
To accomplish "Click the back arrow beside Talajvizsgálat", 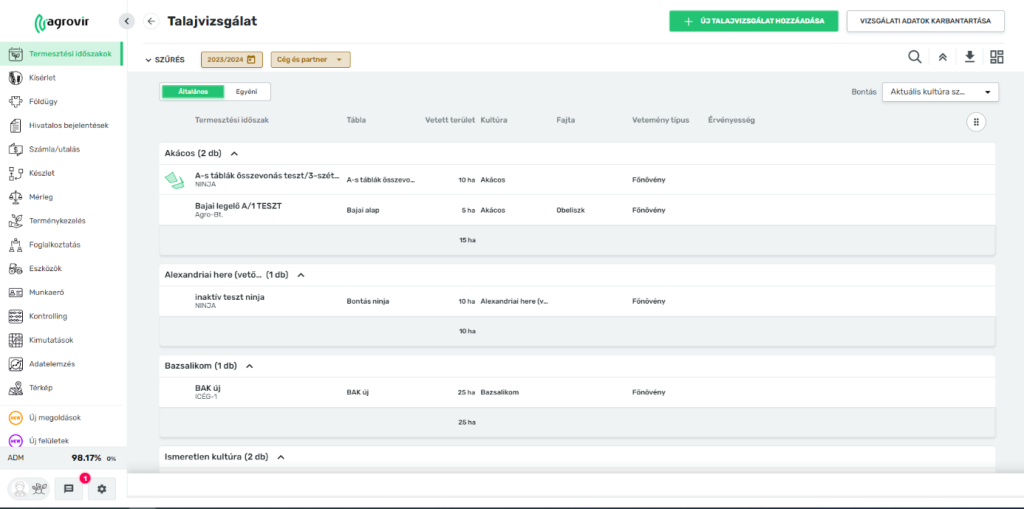I will tap(151, 21).
